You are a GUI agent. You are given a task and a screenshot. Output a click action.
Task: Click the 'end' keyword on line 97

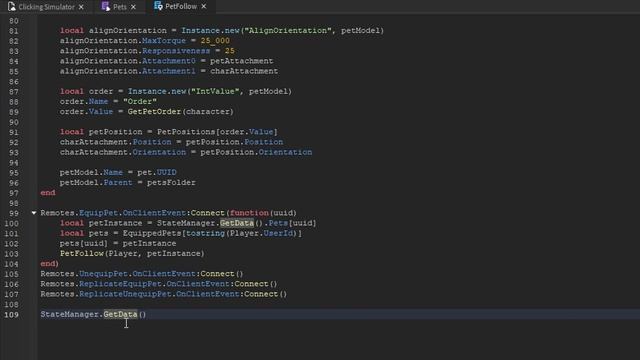(48, 193)
